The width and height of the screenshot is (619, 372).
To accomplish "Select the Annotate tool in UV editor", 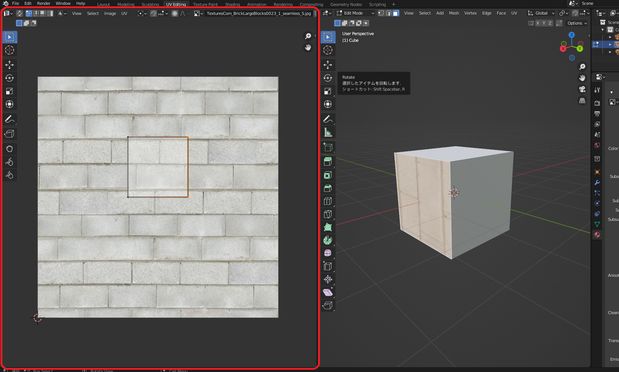I will coord(9,119).
